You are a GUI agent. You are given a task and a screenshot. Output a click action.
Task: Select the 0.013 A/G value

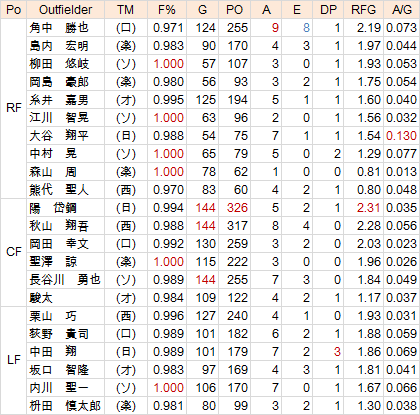401,172
